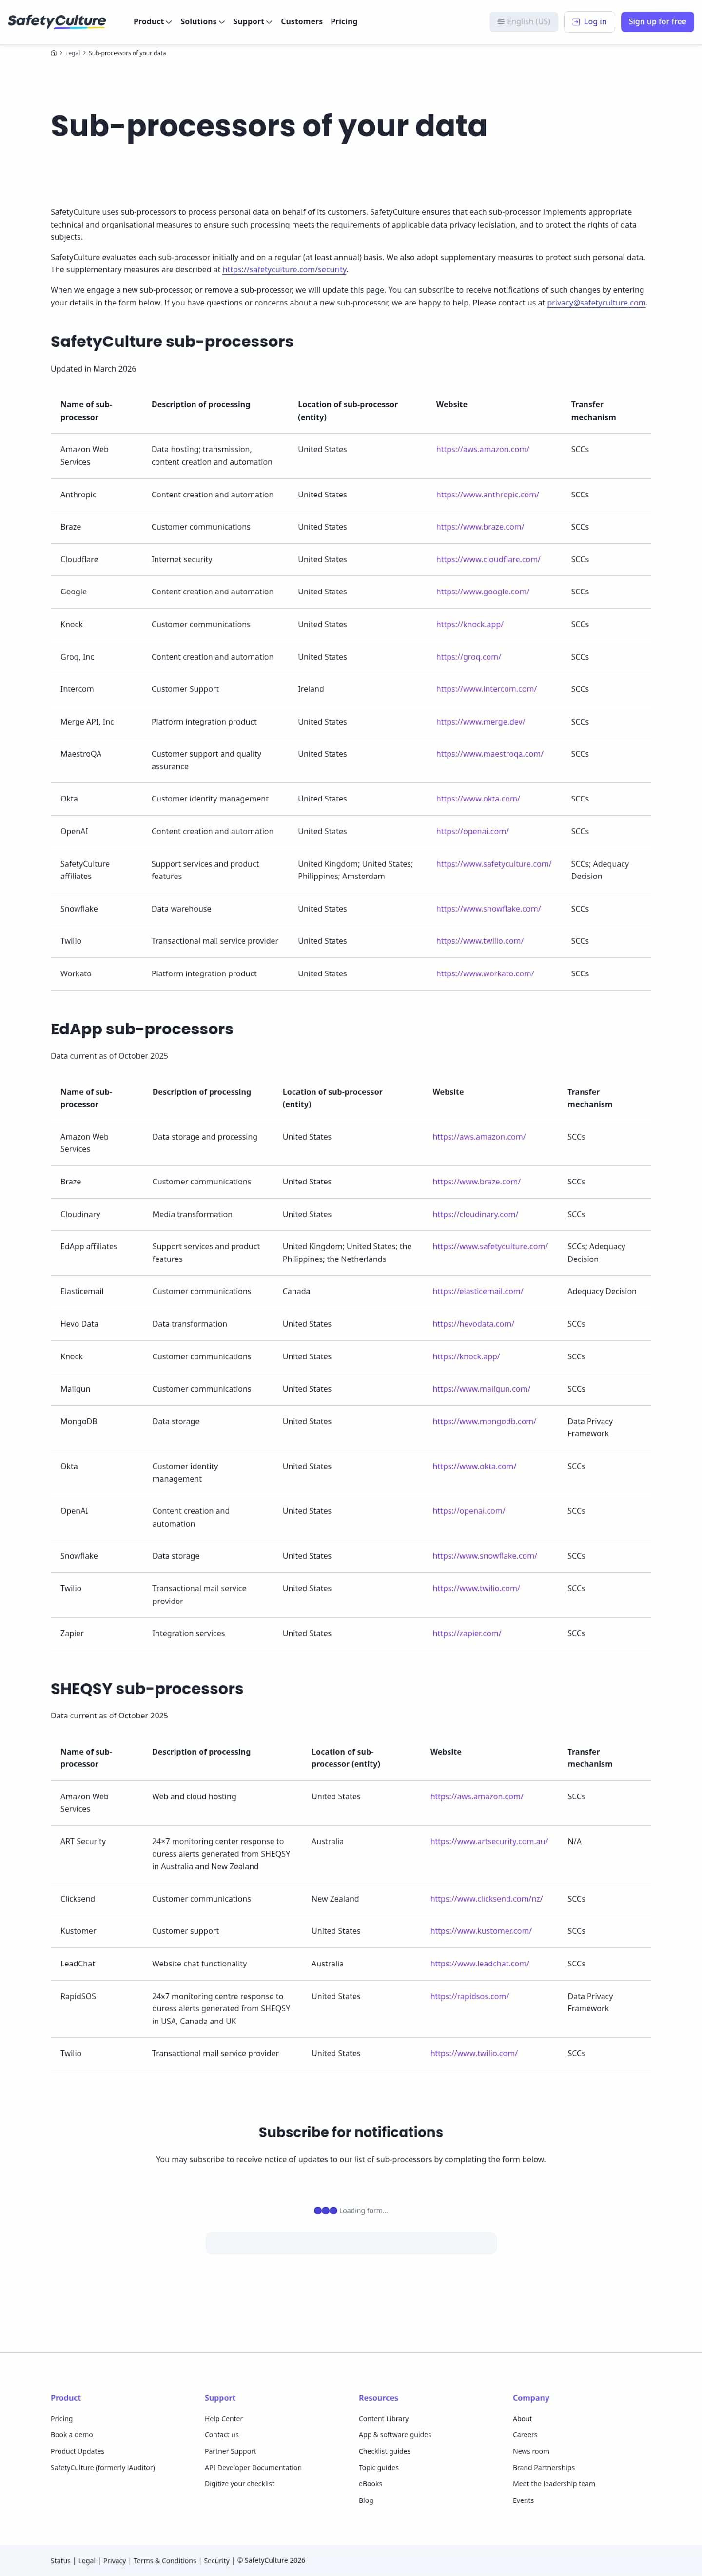Click the SafetyCulture logo
This screenshot has width=702, height=2576.
[x=57, y=21]
